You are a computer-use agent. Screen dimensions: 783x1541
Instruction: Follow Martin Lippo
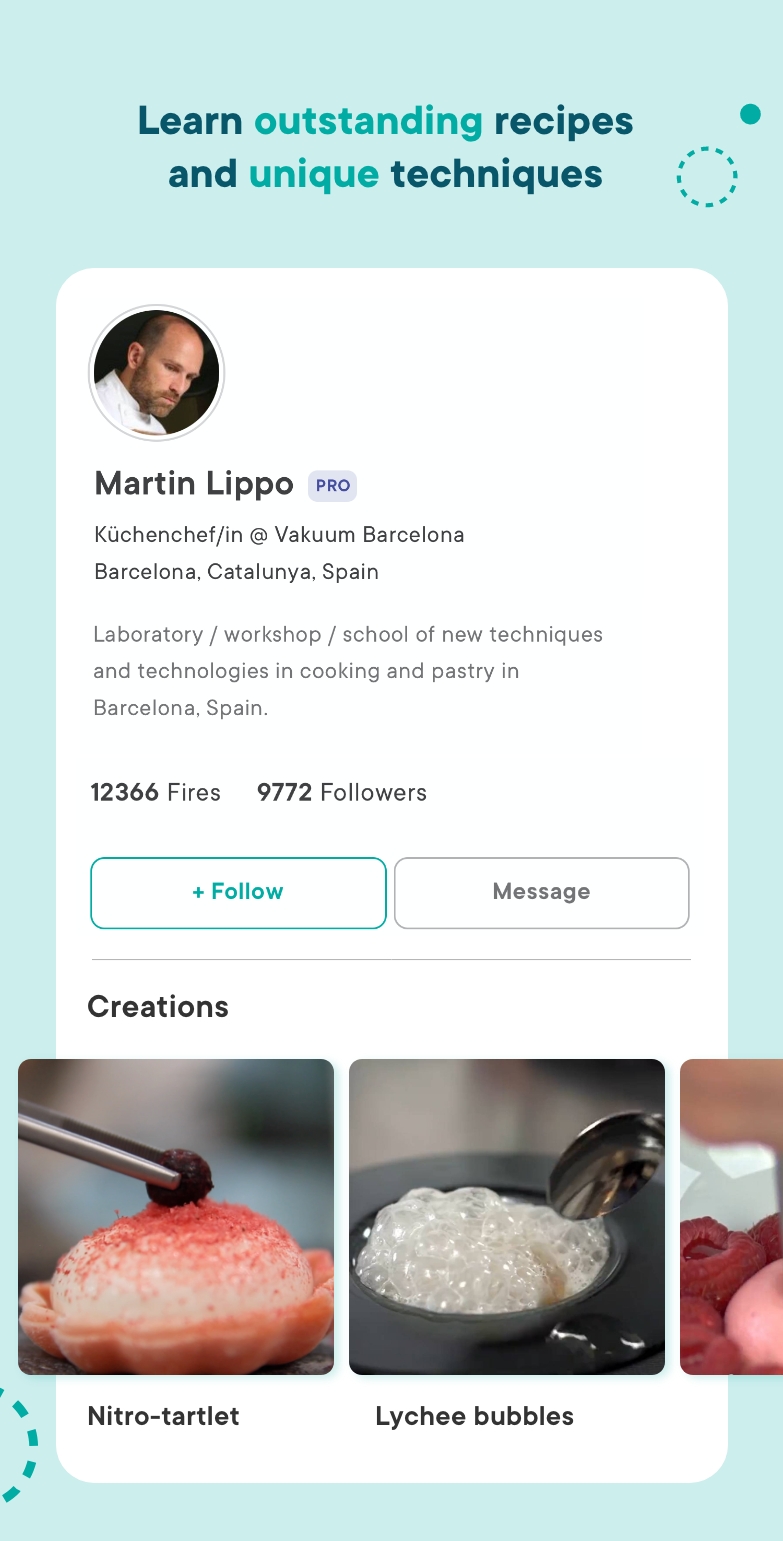coord(238,892)
